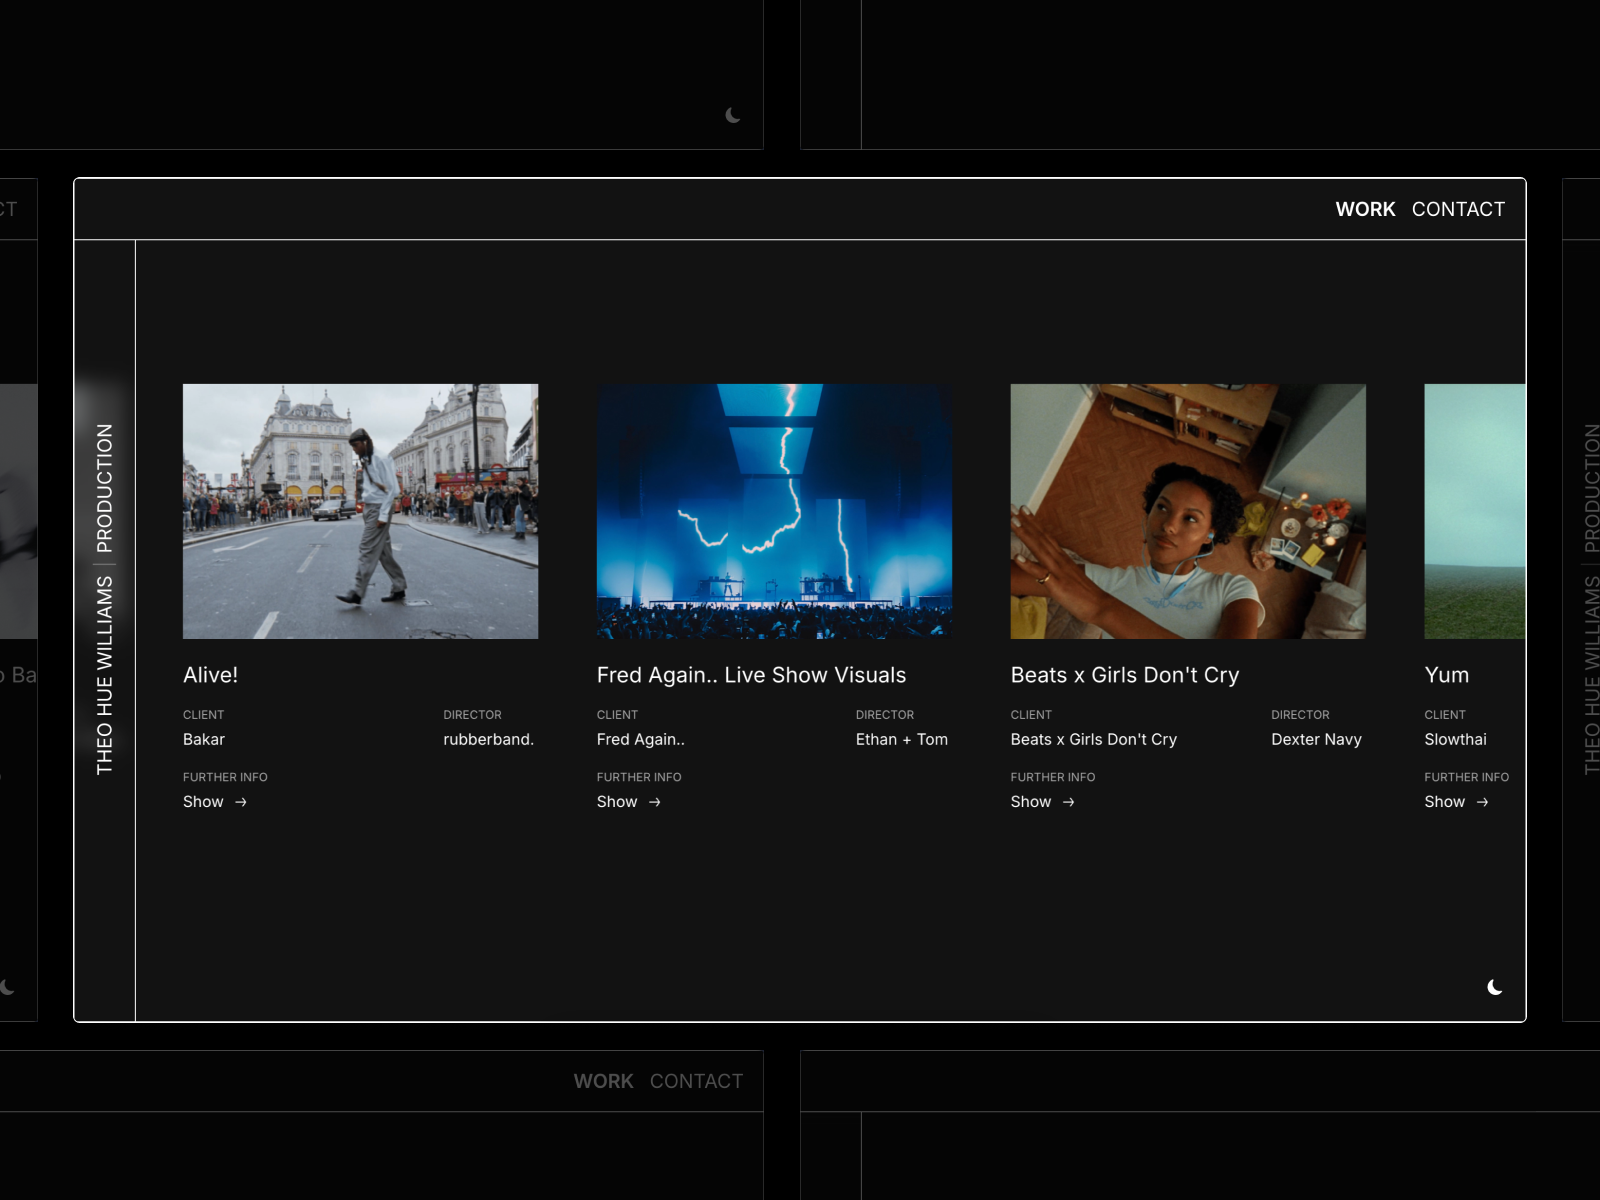1600x1200 pixels.
Task: Click the arrow icon beside Beats Show
Action: coord(1069,802)
